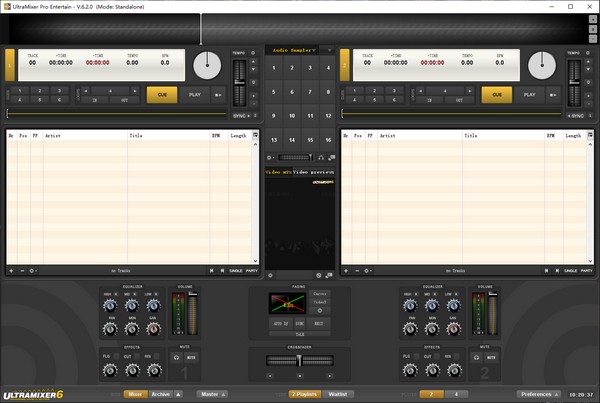Enable deck 2 RES effect checkbox
Screen dimensions: 600x403
coord(457,356)
